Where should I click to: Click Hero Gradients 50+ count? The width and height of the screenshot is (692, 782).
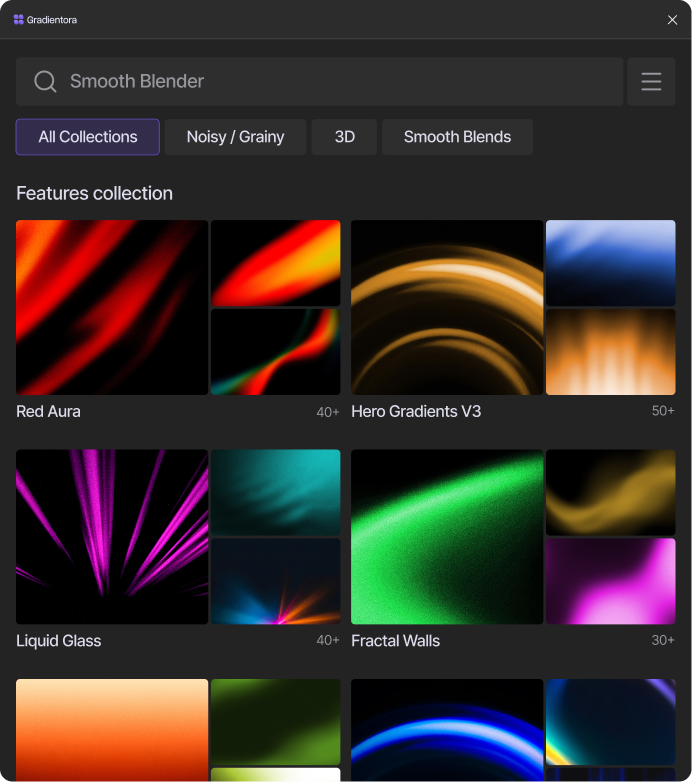663,411
